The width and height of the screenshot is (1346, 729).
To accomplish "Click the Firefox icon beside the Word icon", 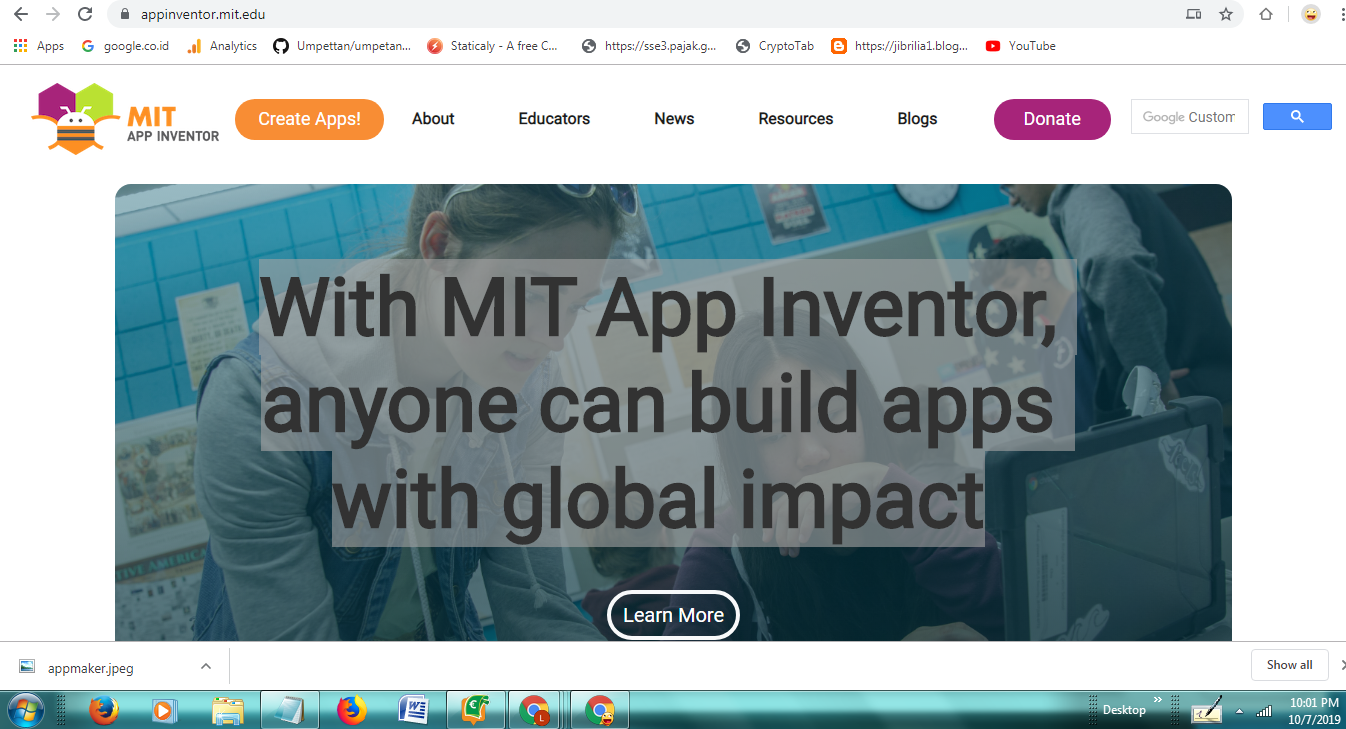I will [351, 710].
